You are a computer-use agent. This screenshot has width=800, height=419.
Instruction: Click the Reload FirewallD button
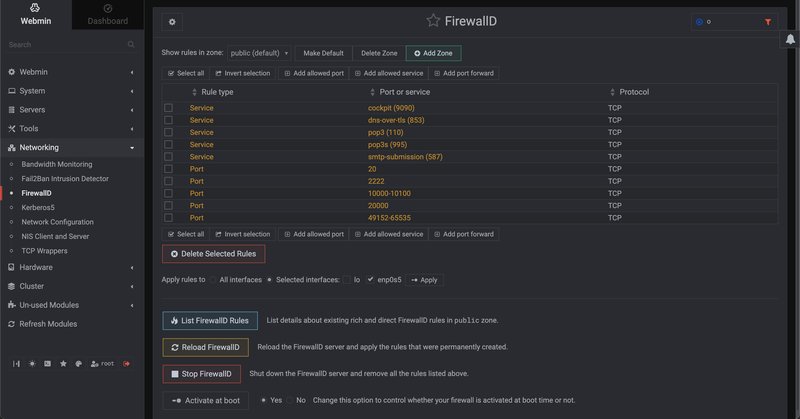(205, 347)
